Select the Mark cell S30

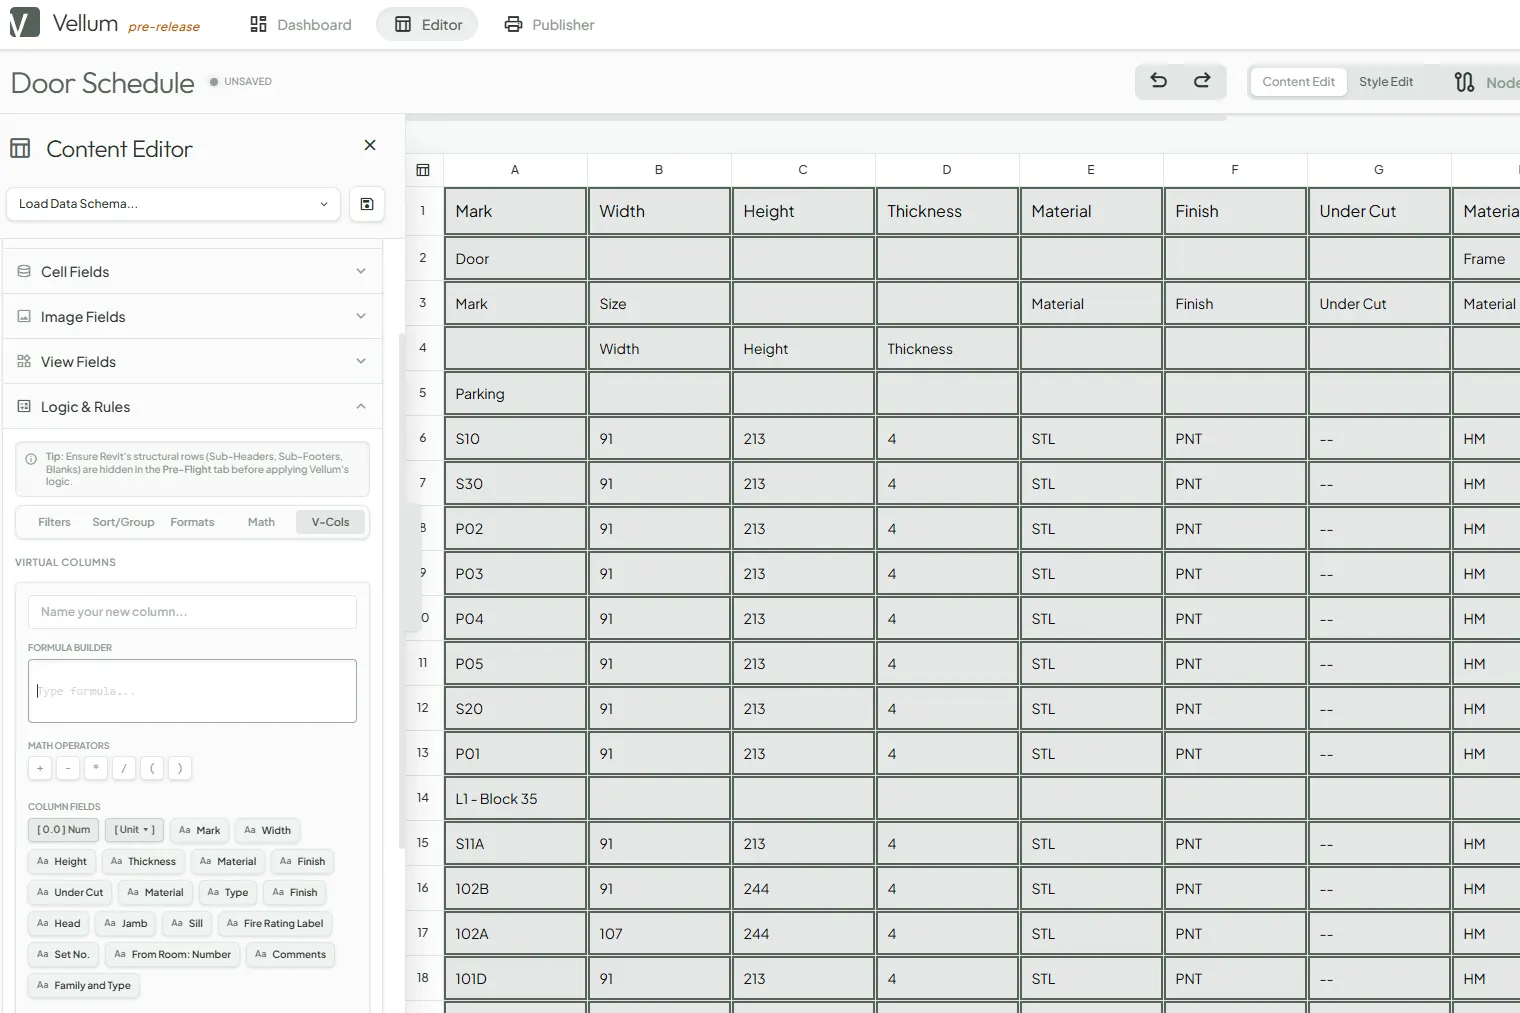click(x=515, y=484)
